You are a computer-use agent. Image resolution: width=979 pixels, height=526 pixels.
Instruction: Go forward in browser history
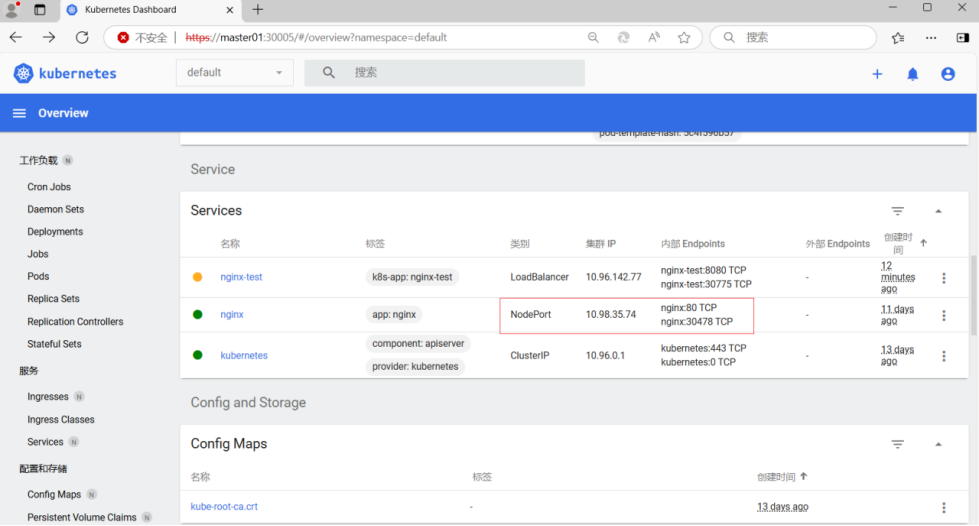(49, 37)
